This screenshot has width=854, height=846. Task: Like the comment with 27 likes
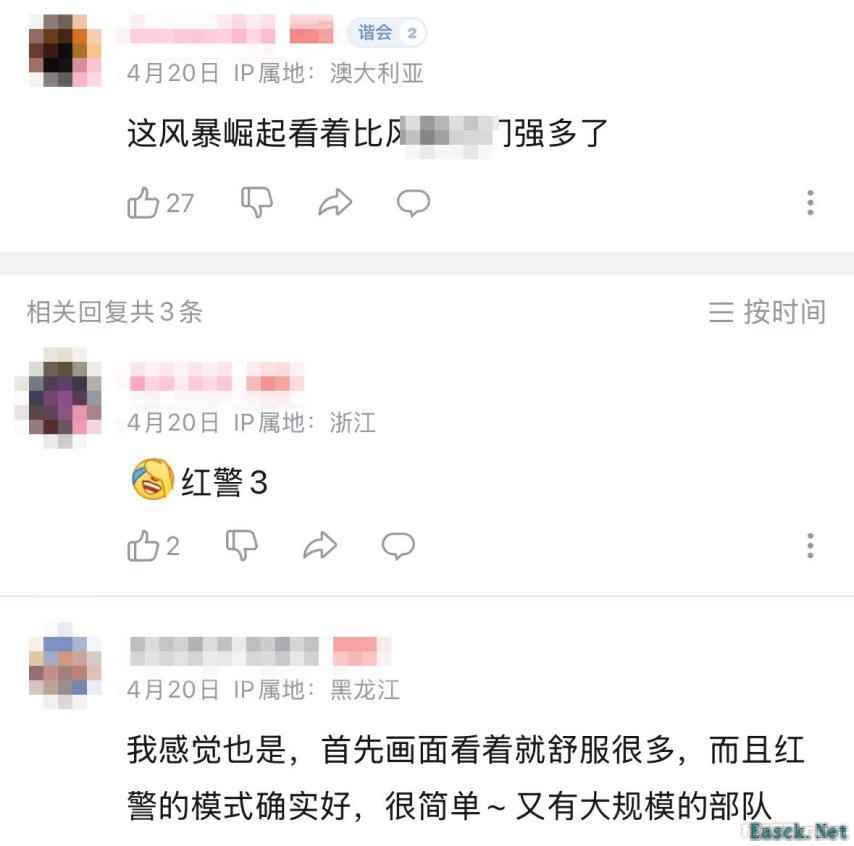tap(143, 203)
